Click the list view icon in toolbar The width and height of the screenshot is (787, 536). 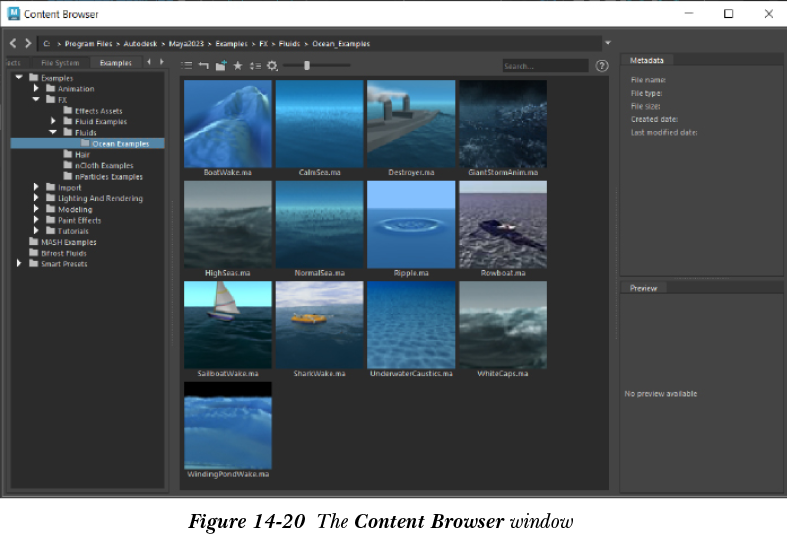(x=187, y=66)
